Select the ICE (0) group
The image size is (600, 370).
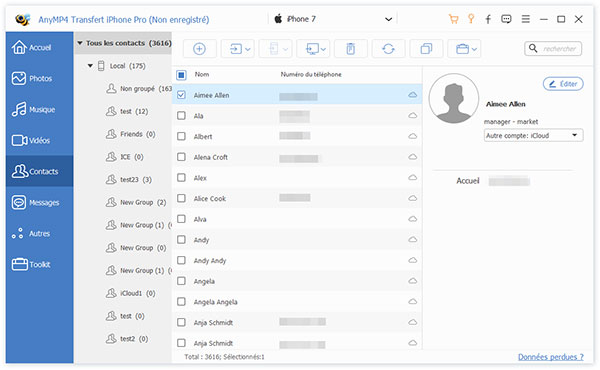click(x=124, y=157)
